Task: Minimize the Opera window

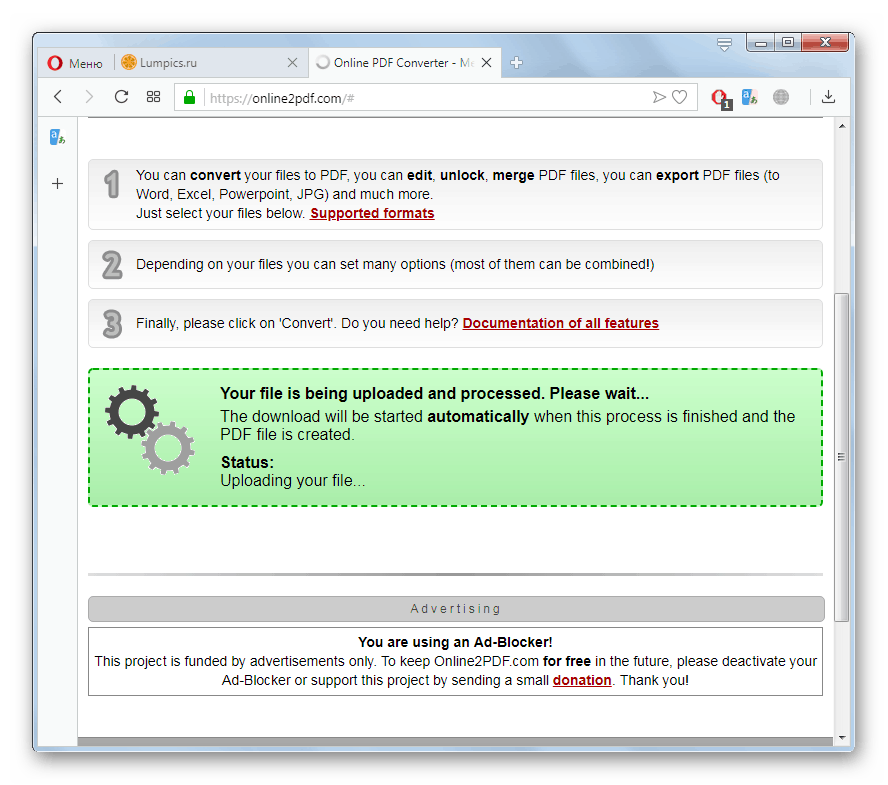Action: pos(761,42)
